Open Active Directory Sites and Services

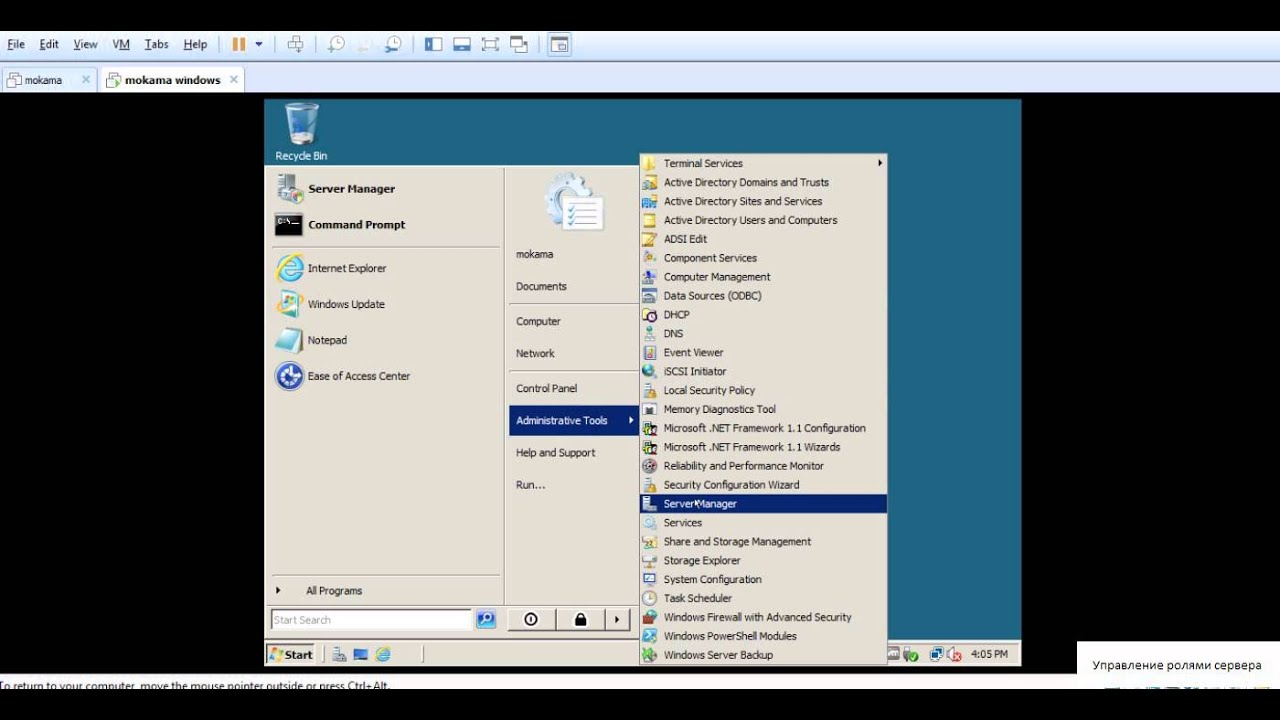pyautogui.click(x=763, y=201)
